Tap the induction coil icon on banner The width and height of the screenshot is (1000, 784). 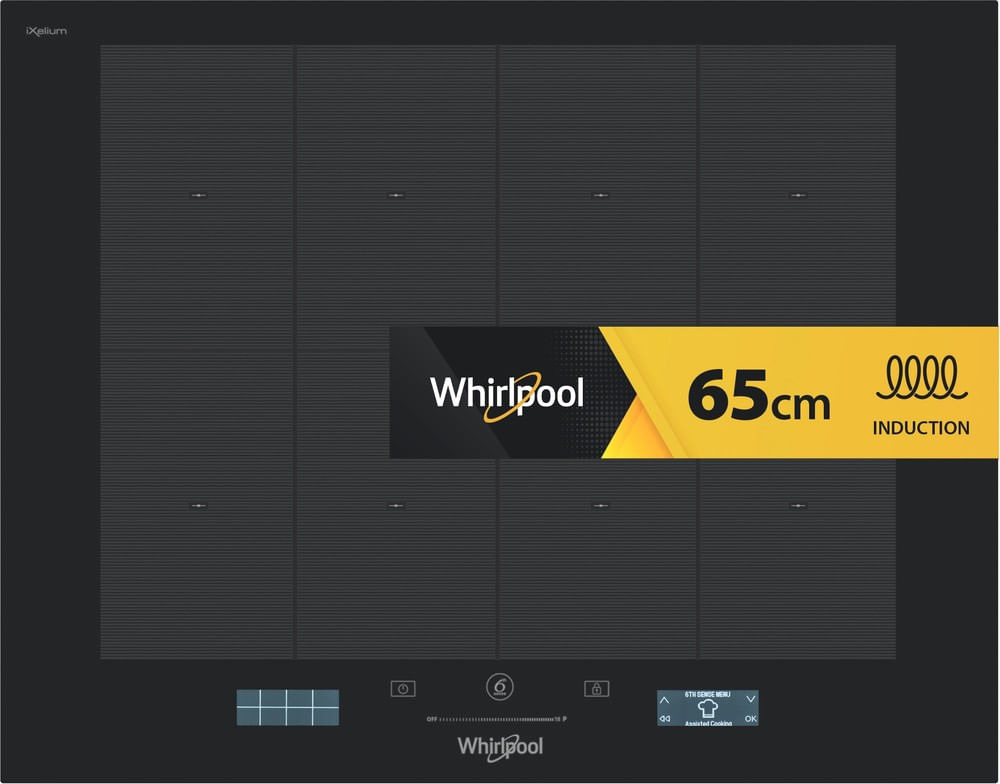coord(922,377)
